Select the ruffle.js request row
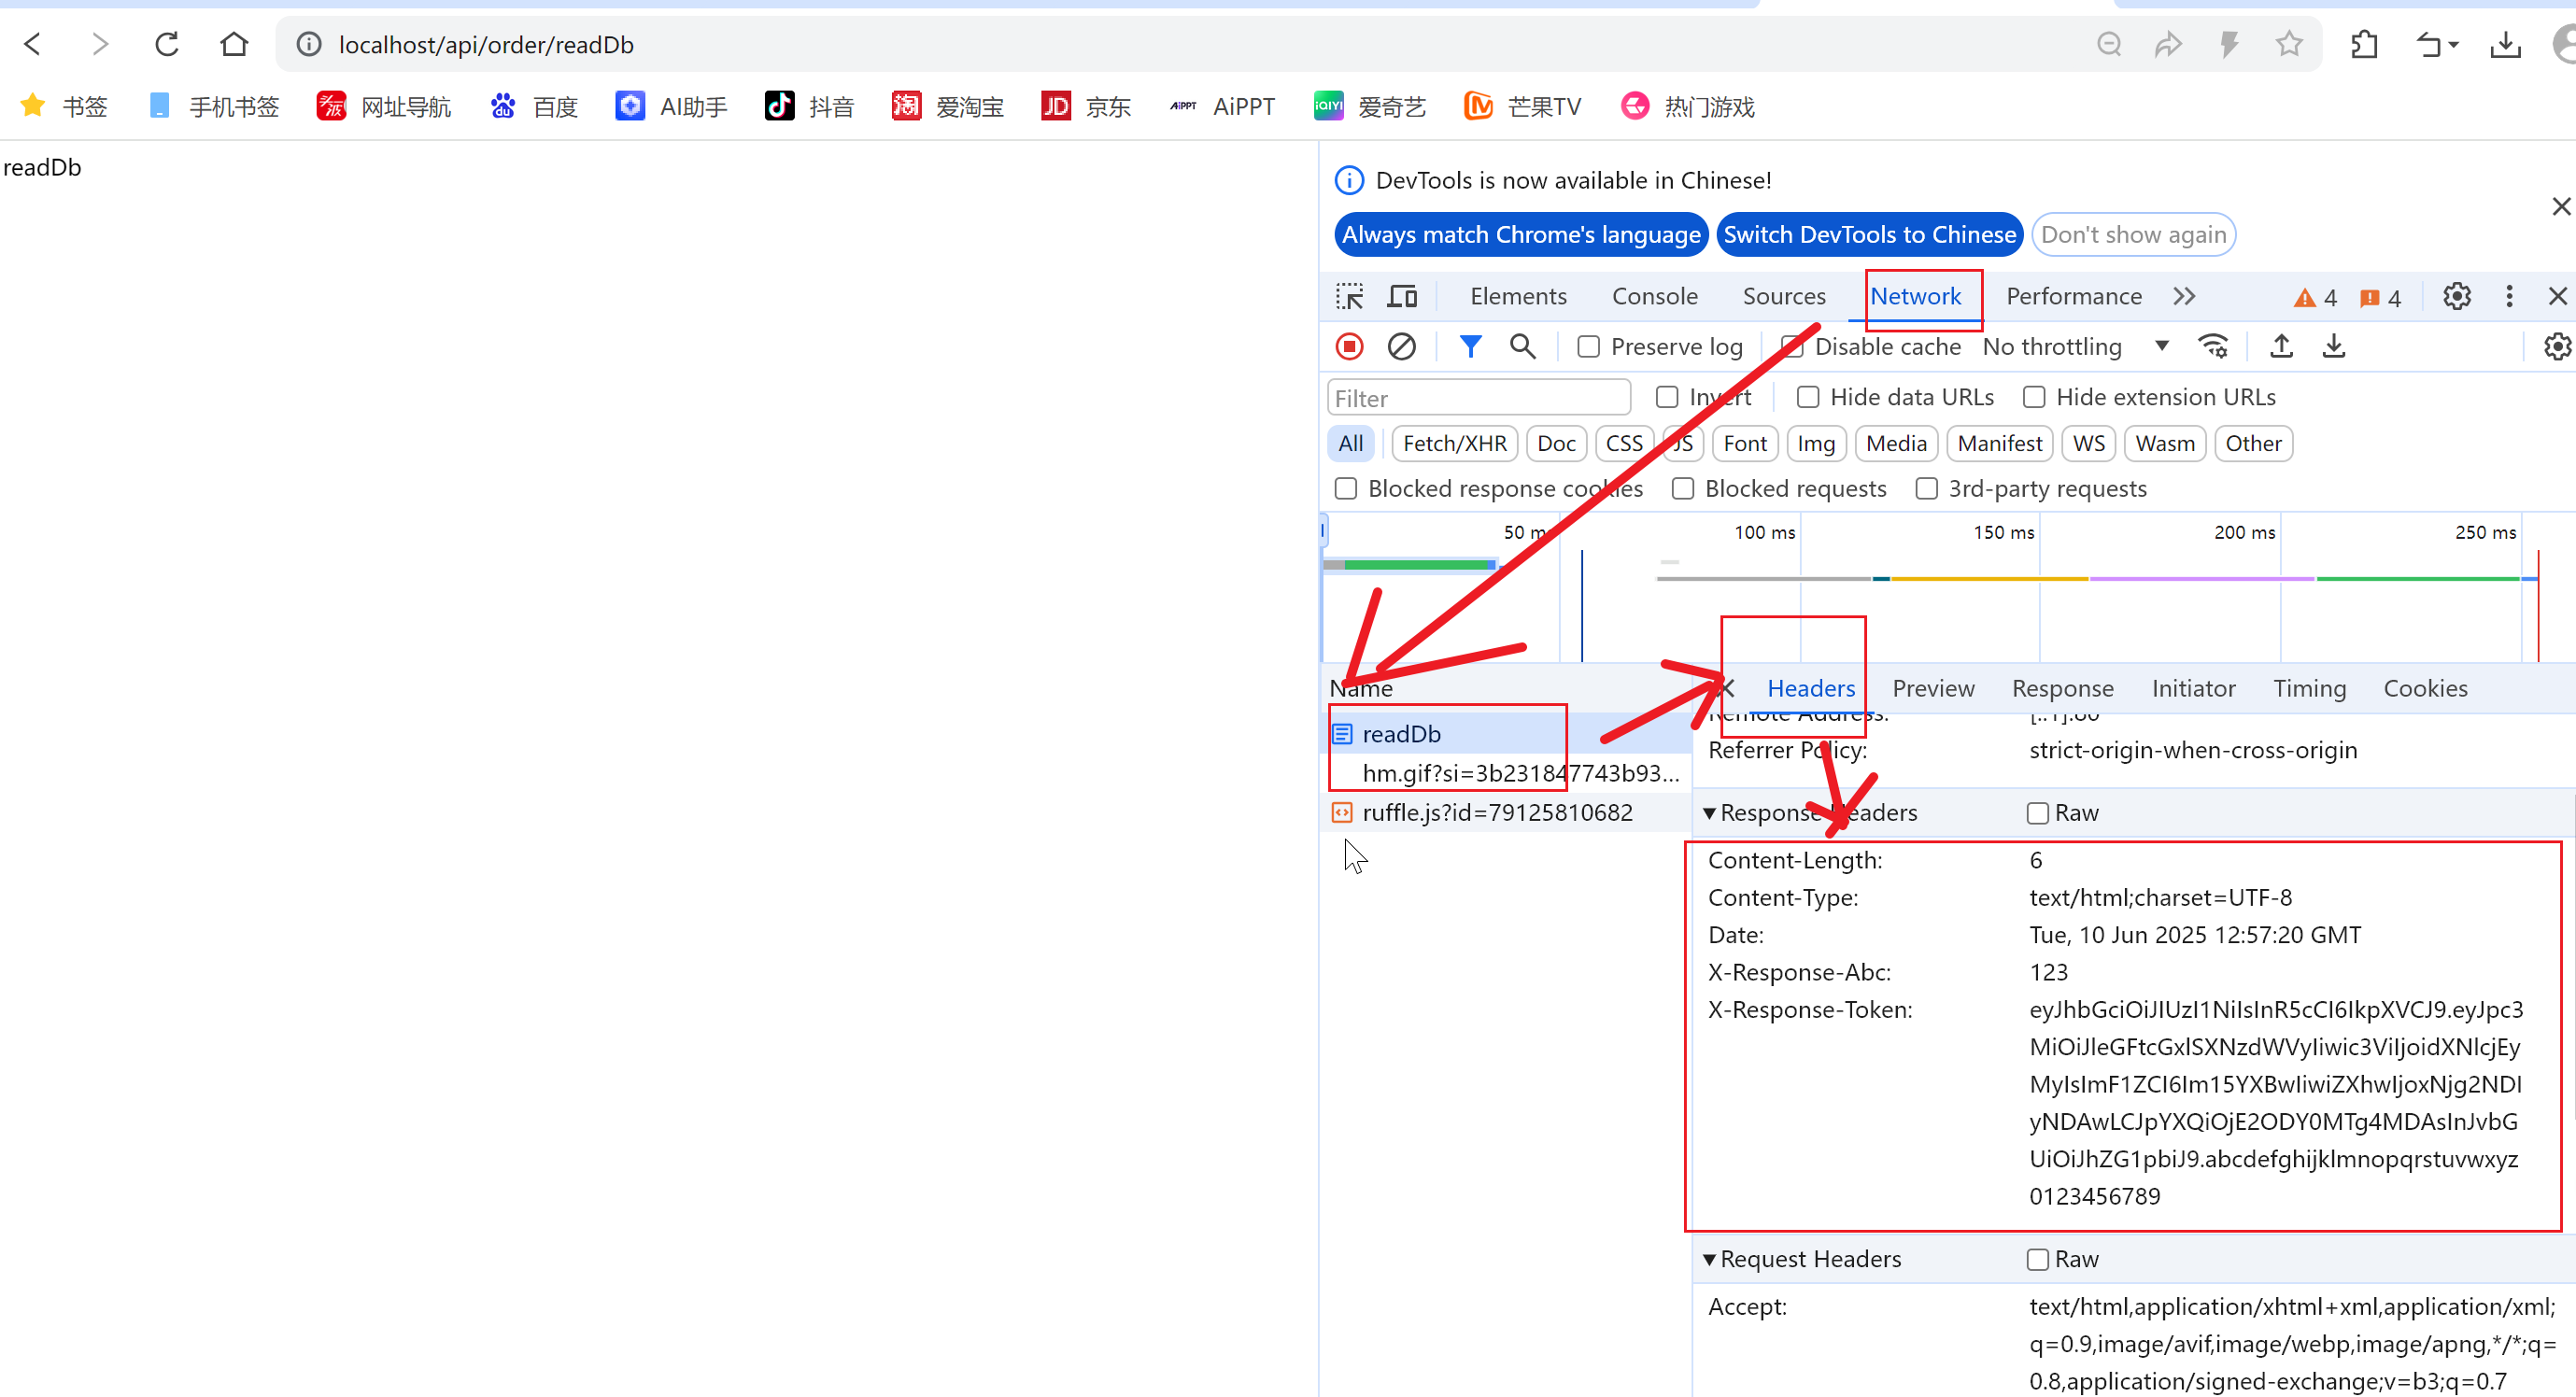 pos(1504,812)
